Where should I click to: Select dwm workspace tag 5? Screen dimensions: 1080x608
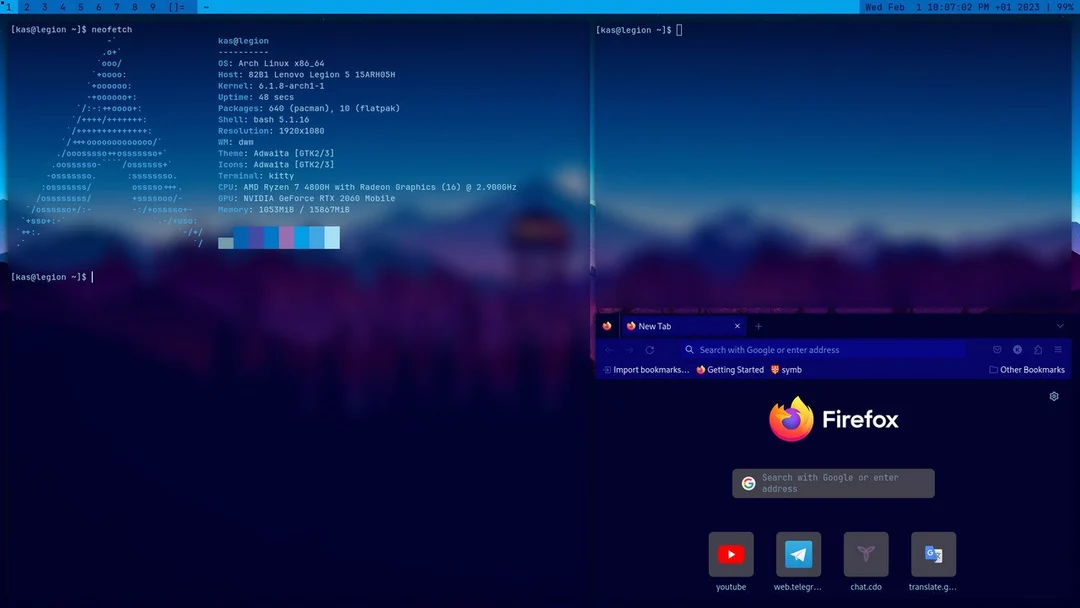(80, 6)
